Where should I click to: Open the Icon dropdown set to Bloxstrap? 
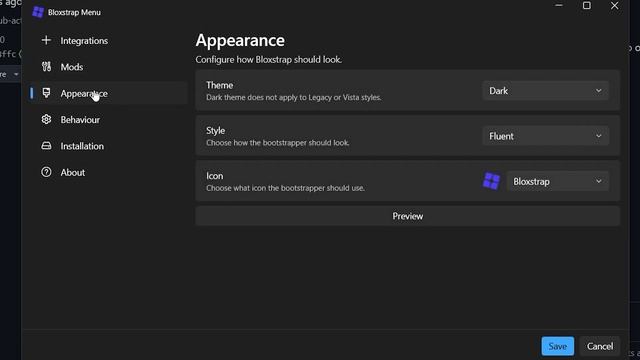pos(558,181)
